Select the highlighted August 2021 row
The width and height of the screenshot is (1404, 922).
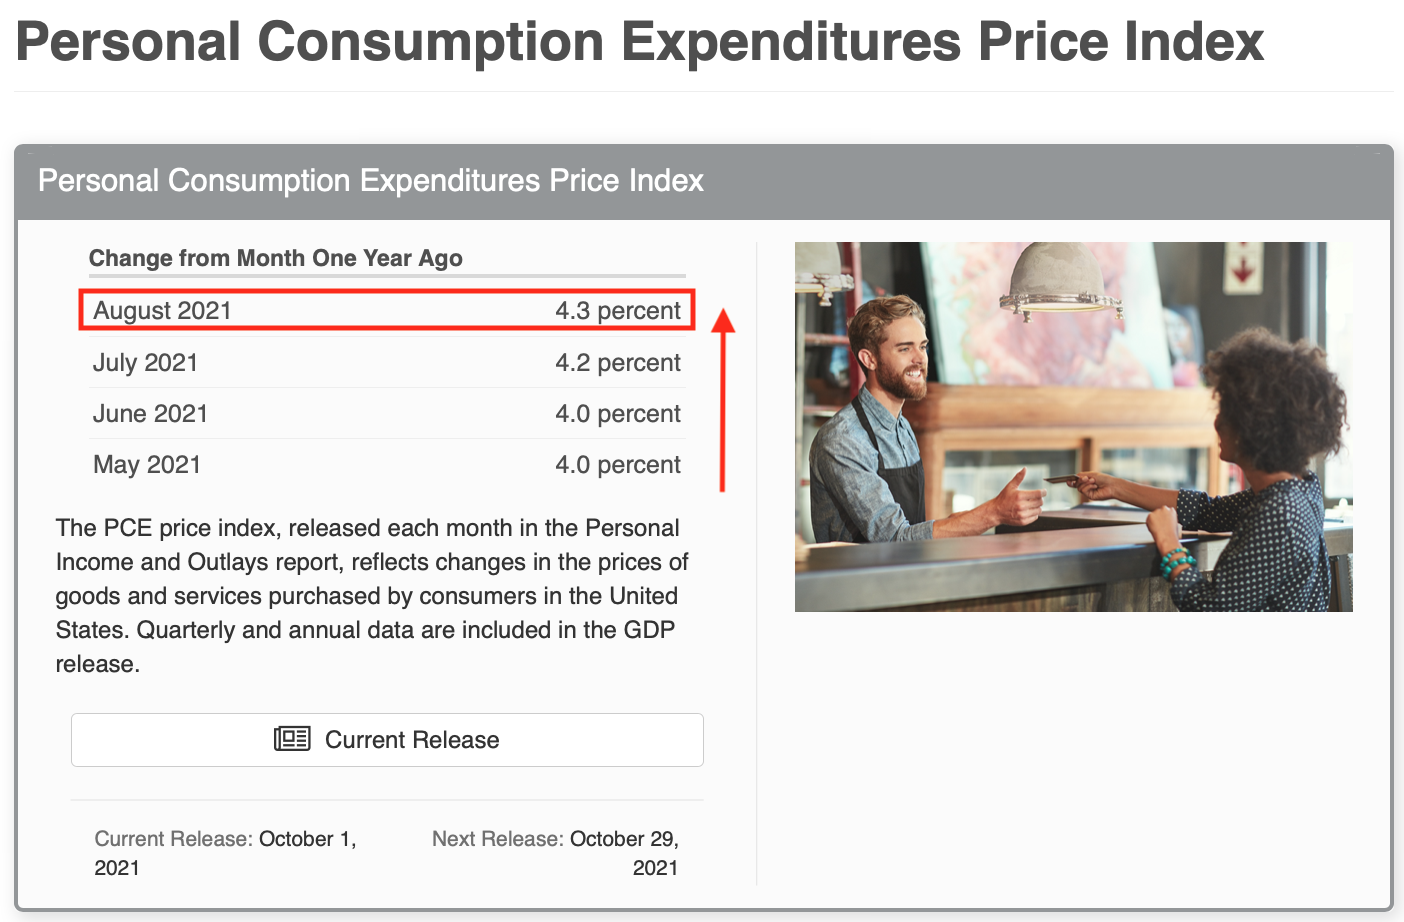click(386, 310)
